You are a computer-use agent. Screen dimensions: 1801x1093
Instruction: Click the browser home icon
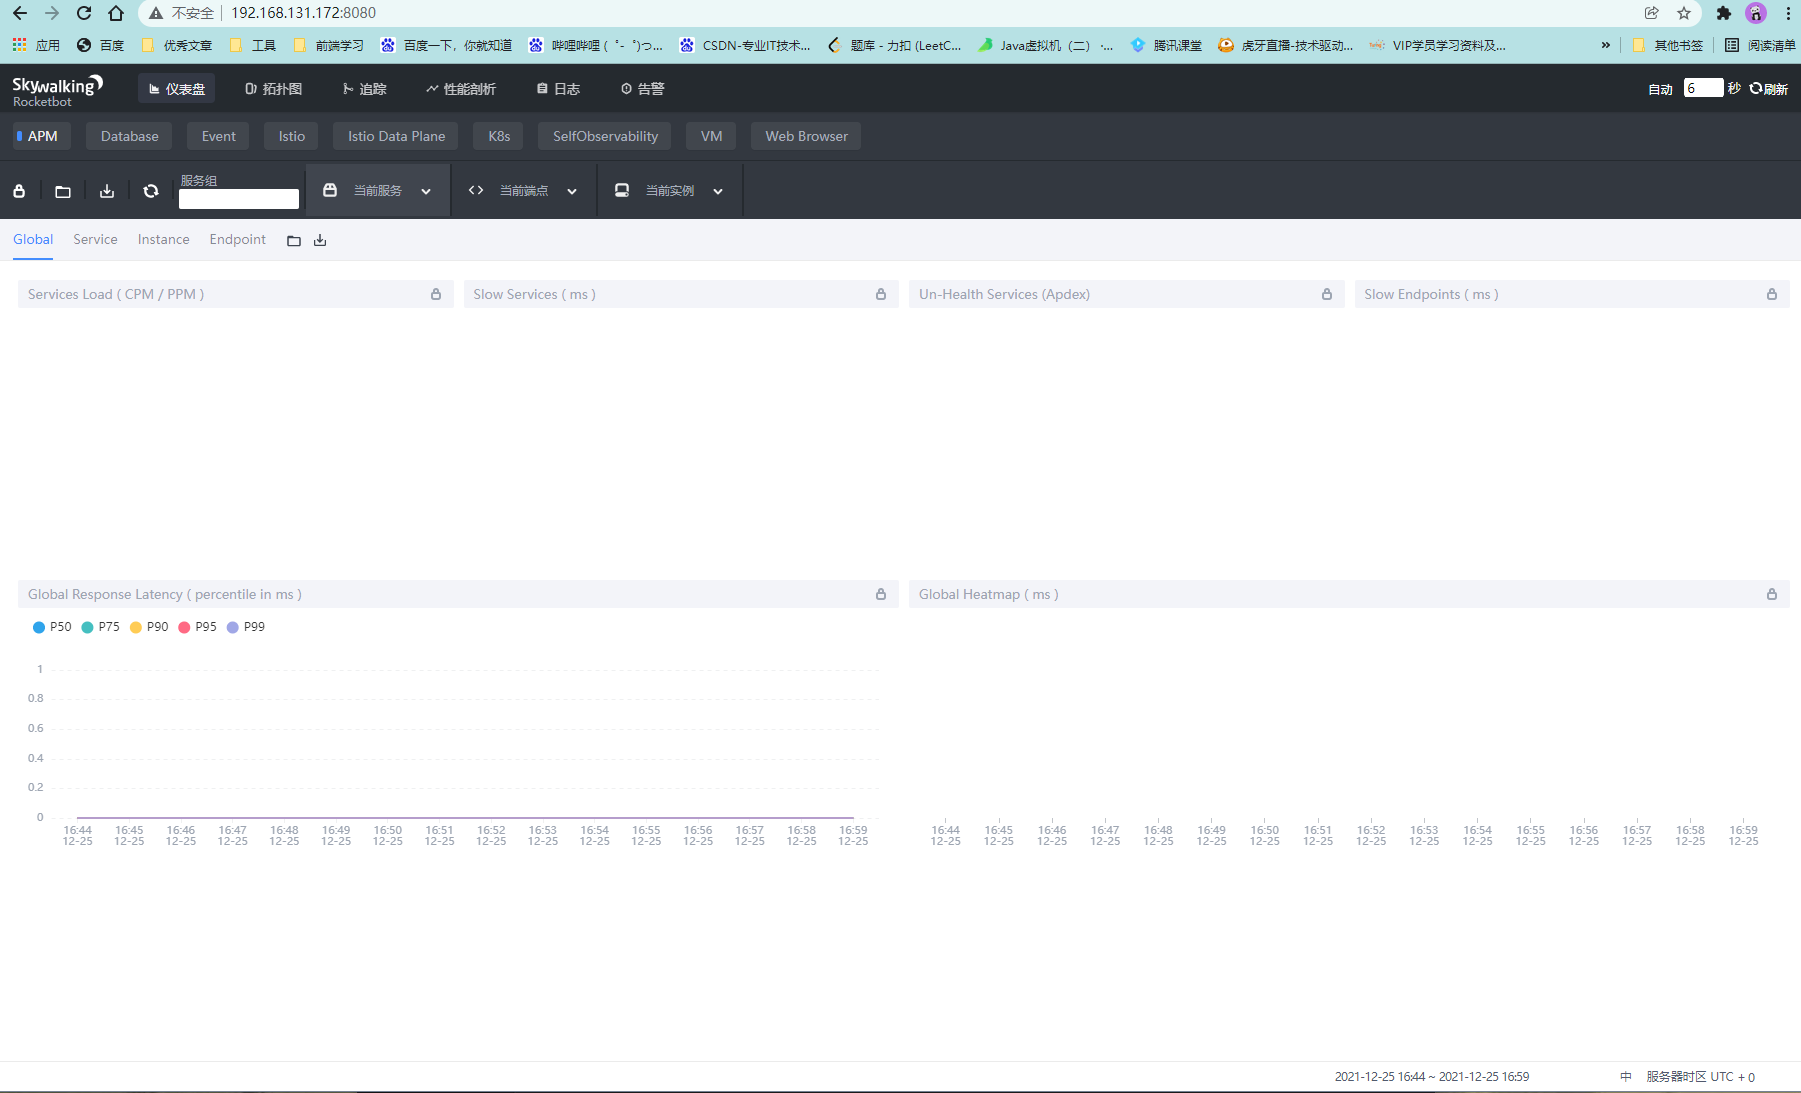tap(116, 13)
